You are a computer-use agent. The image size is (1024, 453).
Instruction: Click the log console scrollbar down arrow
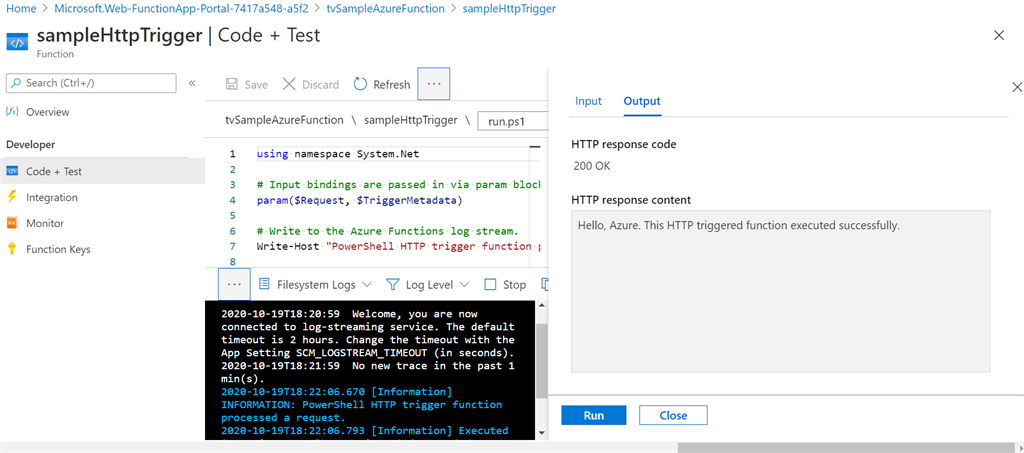click(541, 432)
